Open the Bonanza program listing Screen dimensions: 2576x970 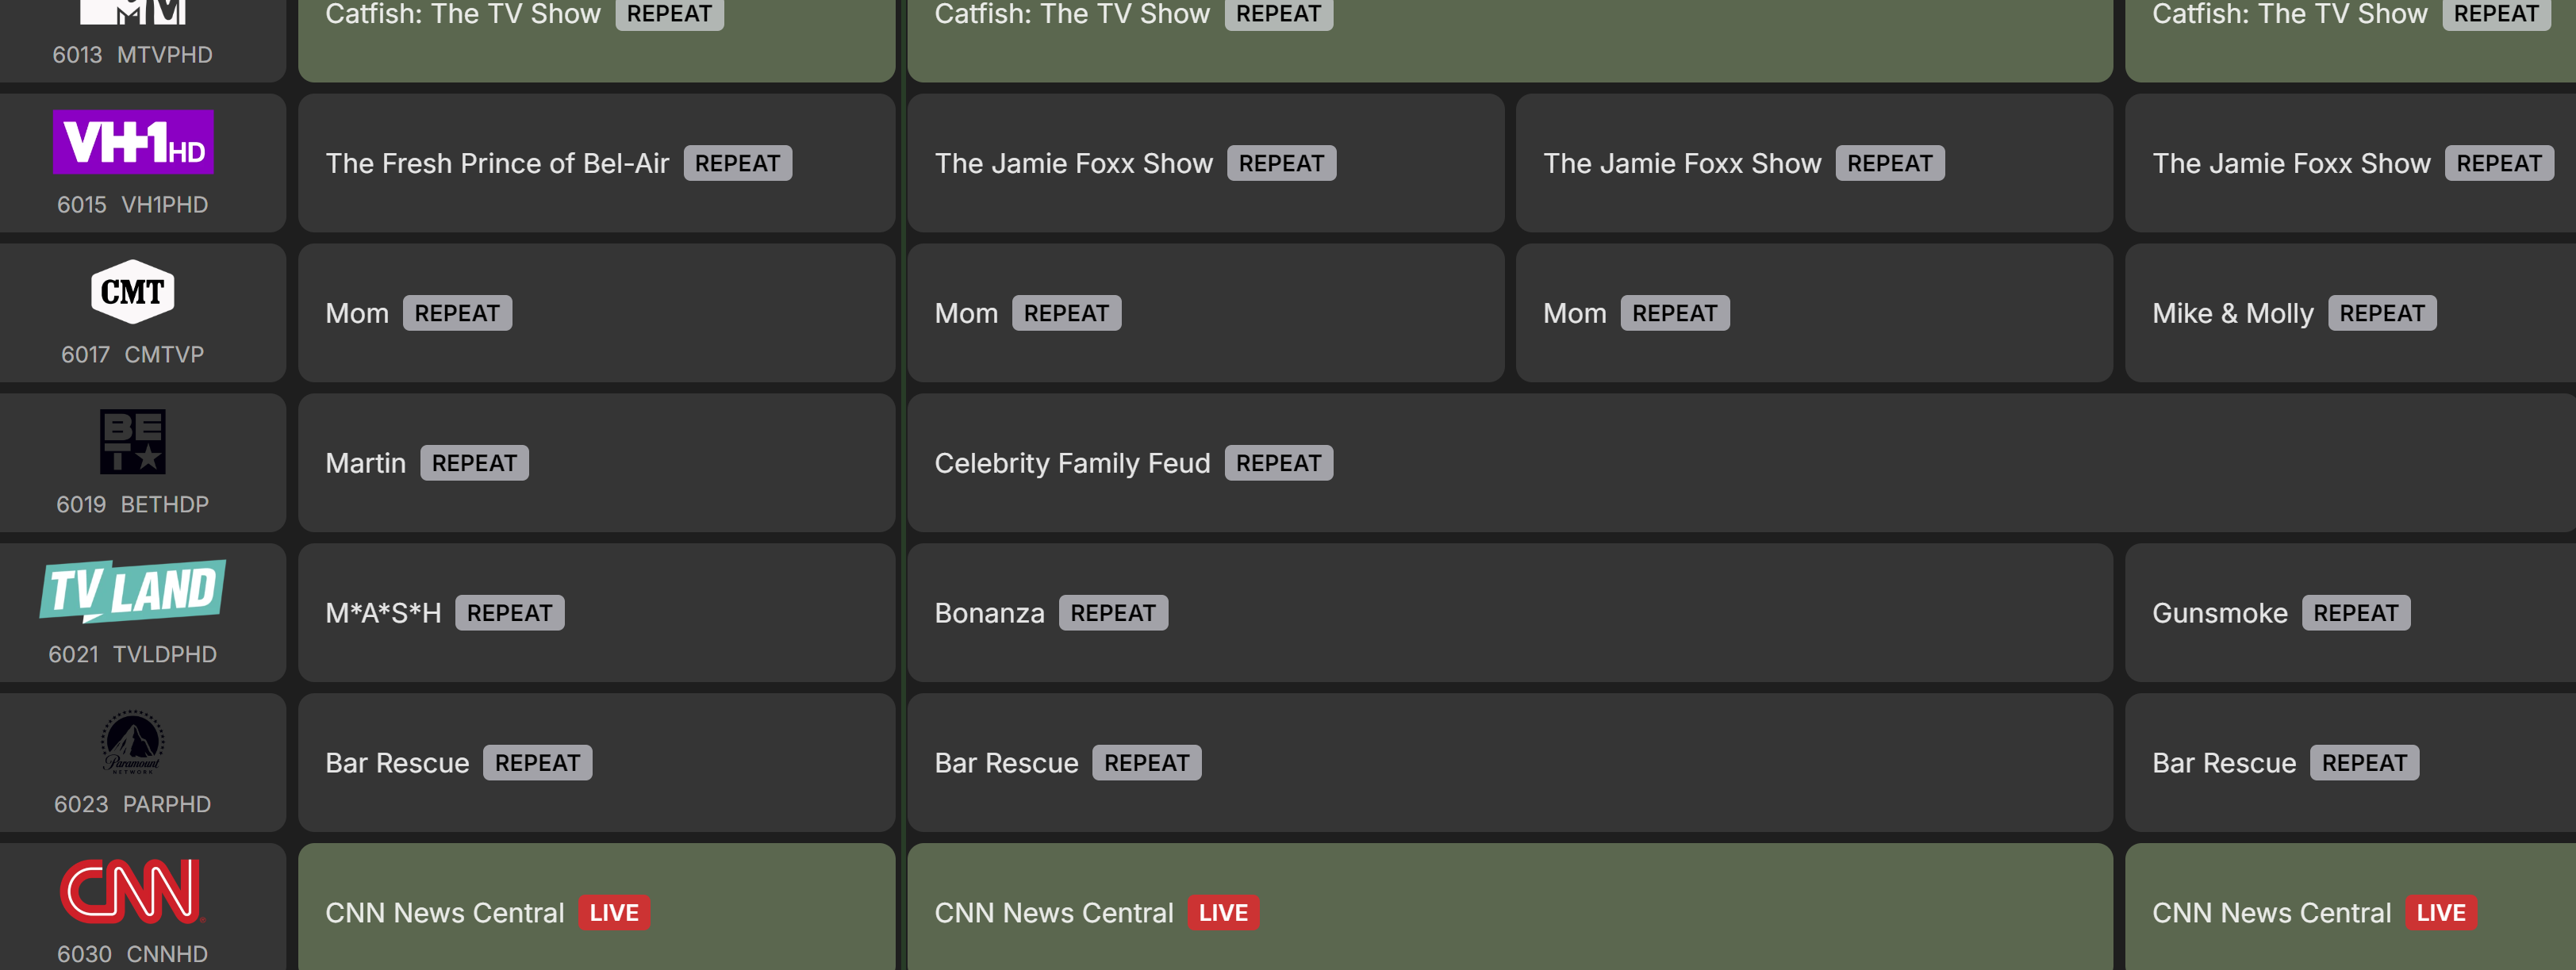[x=989, y=613]
